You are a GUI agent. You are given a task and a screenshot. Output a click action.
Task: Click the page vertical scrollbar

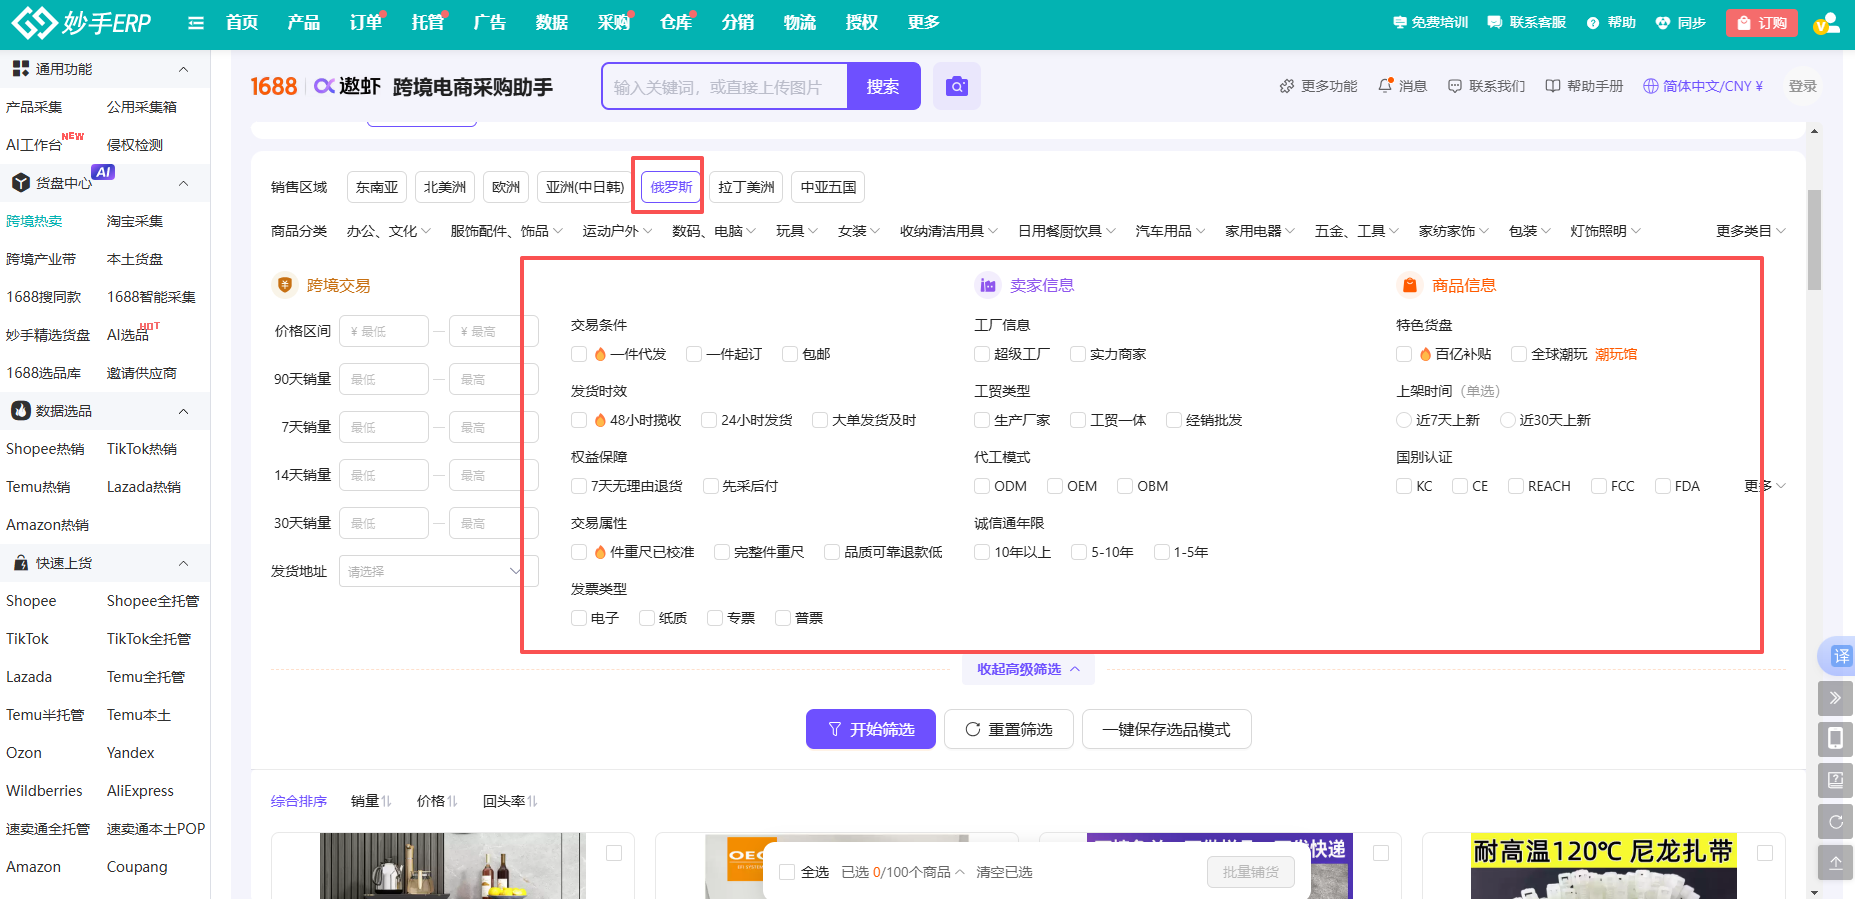1814,240
